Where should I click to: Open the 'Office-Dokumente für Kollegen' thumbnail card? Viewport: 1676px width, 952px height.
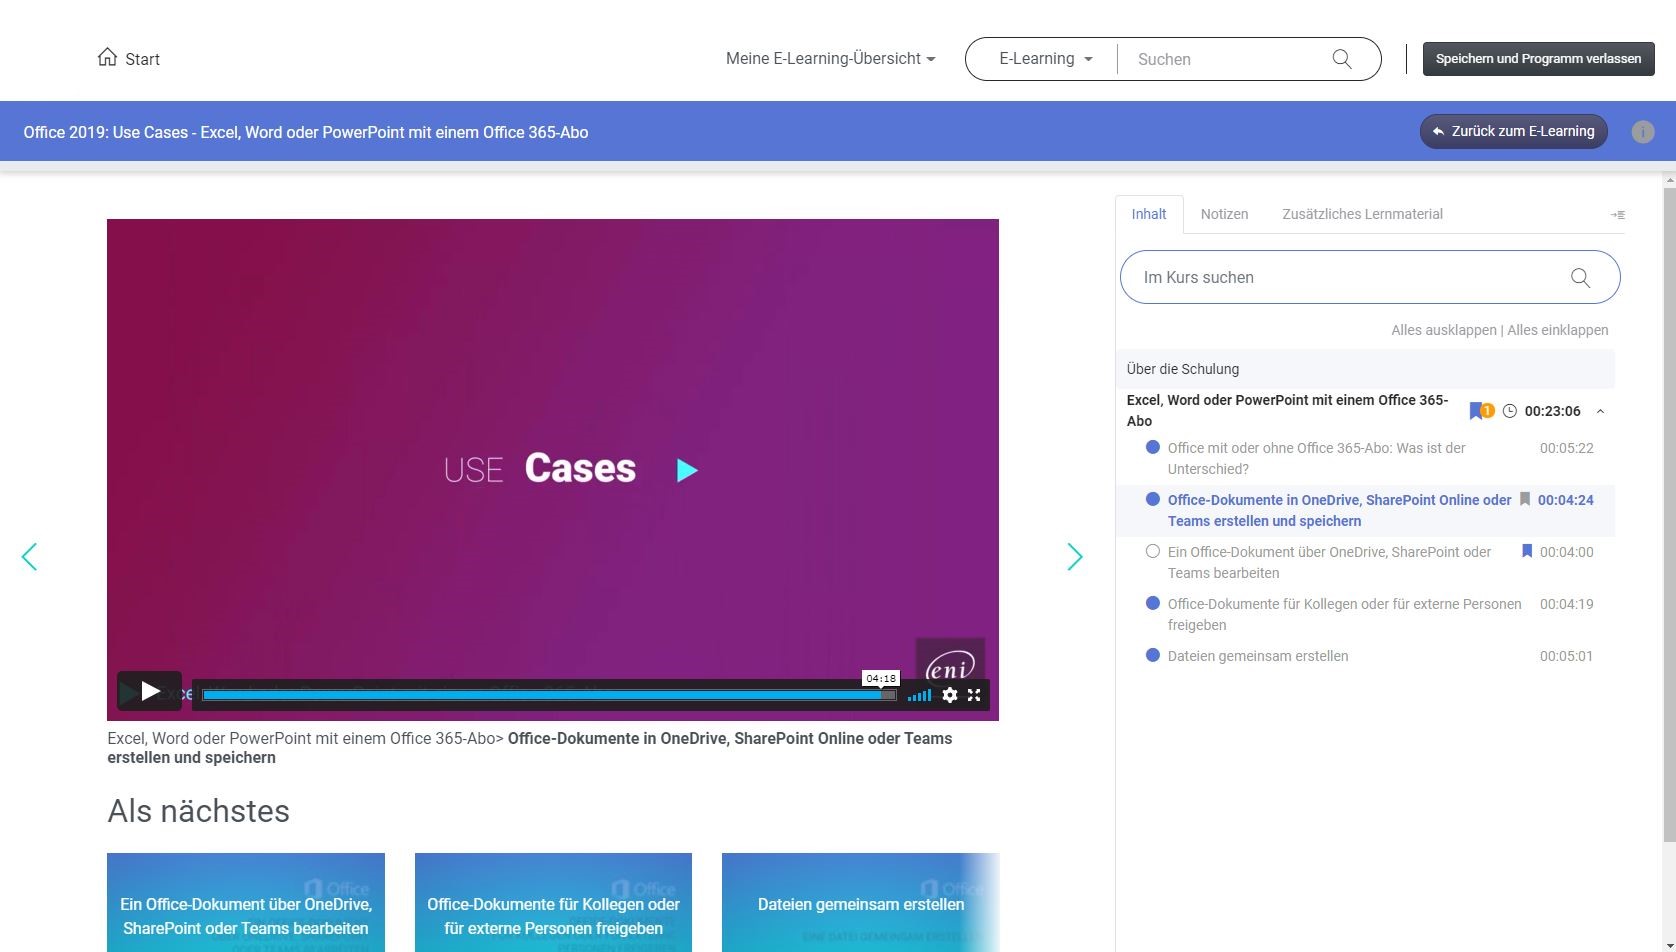coord(553,902)
